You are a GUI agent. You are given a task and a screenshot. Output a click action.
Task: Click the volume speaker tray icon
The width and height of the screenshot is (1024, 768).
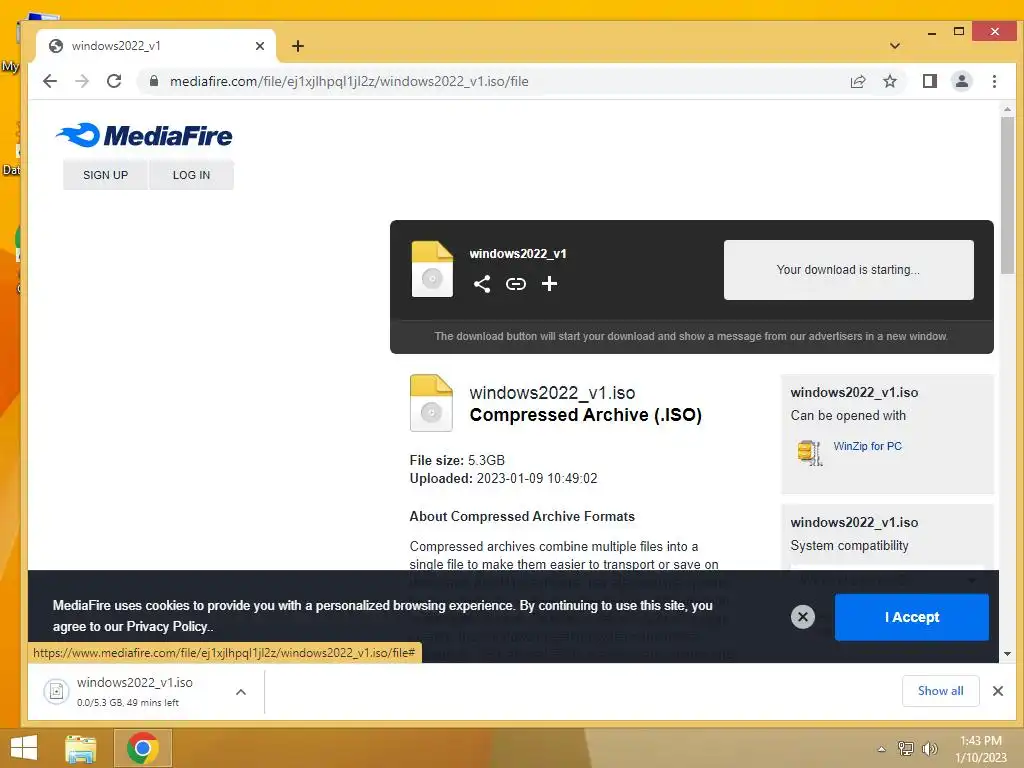pos(929,748)
